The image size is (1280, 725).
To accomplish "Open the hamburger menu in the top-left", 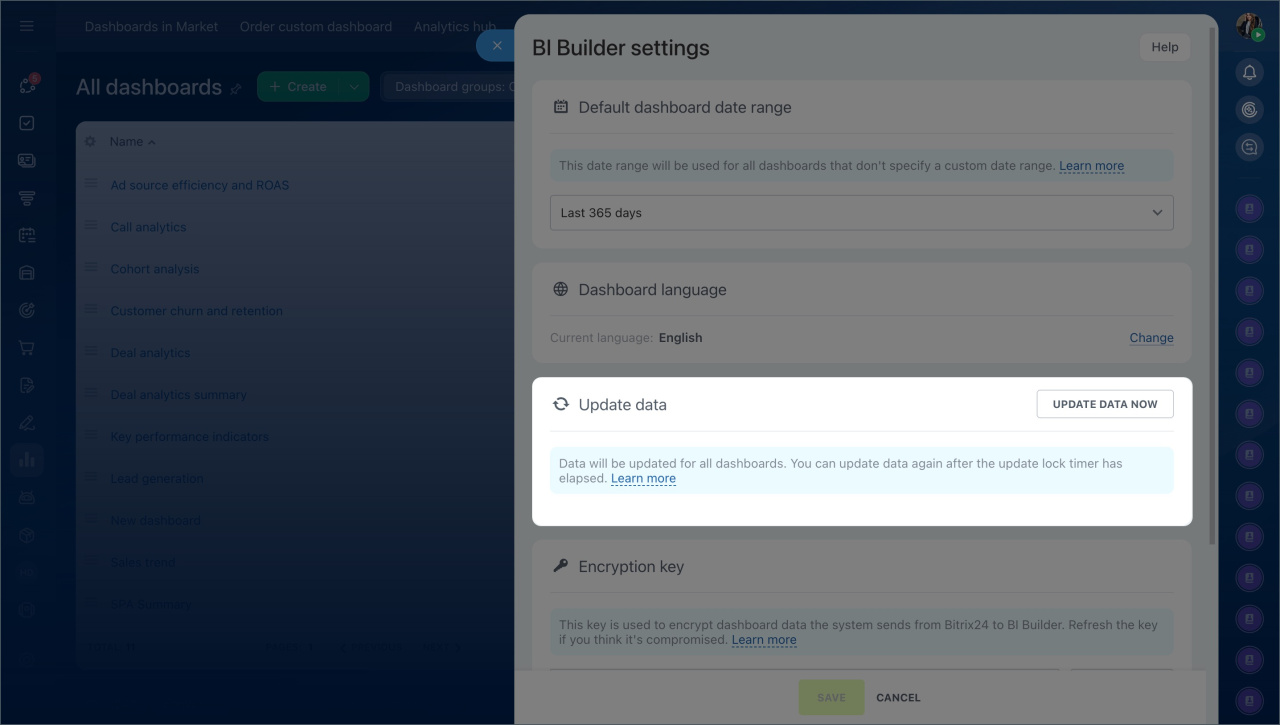I will click(x=27, y=26).
